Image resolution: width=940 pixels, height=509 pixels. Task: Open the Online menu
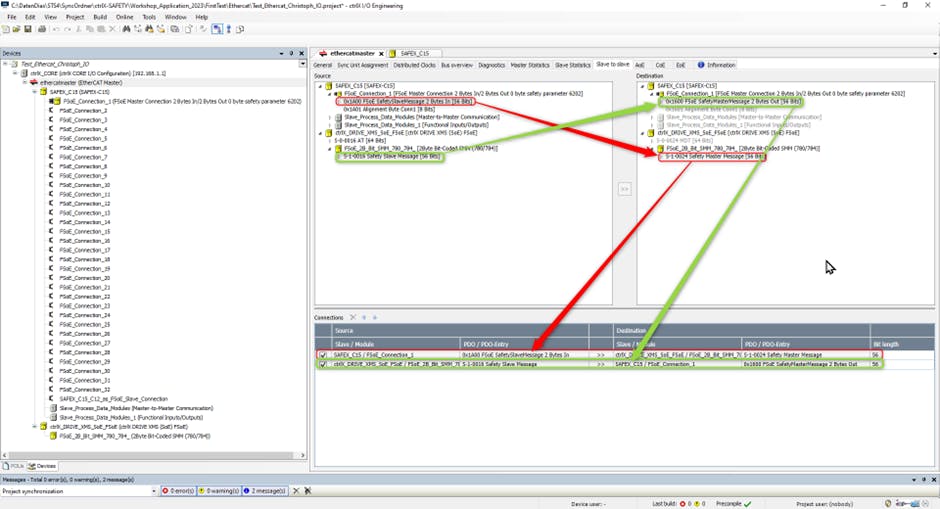point(124,17)
